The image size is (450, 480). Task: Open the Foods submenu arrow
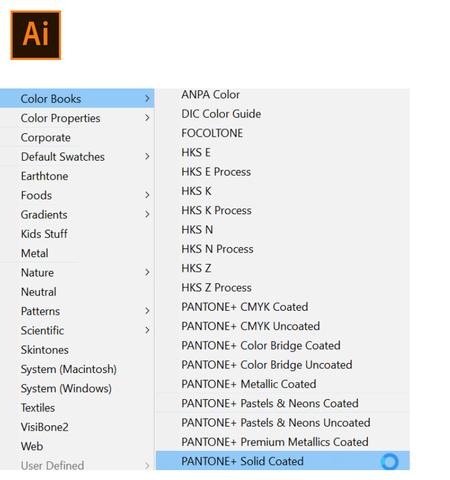pos(147,195)
